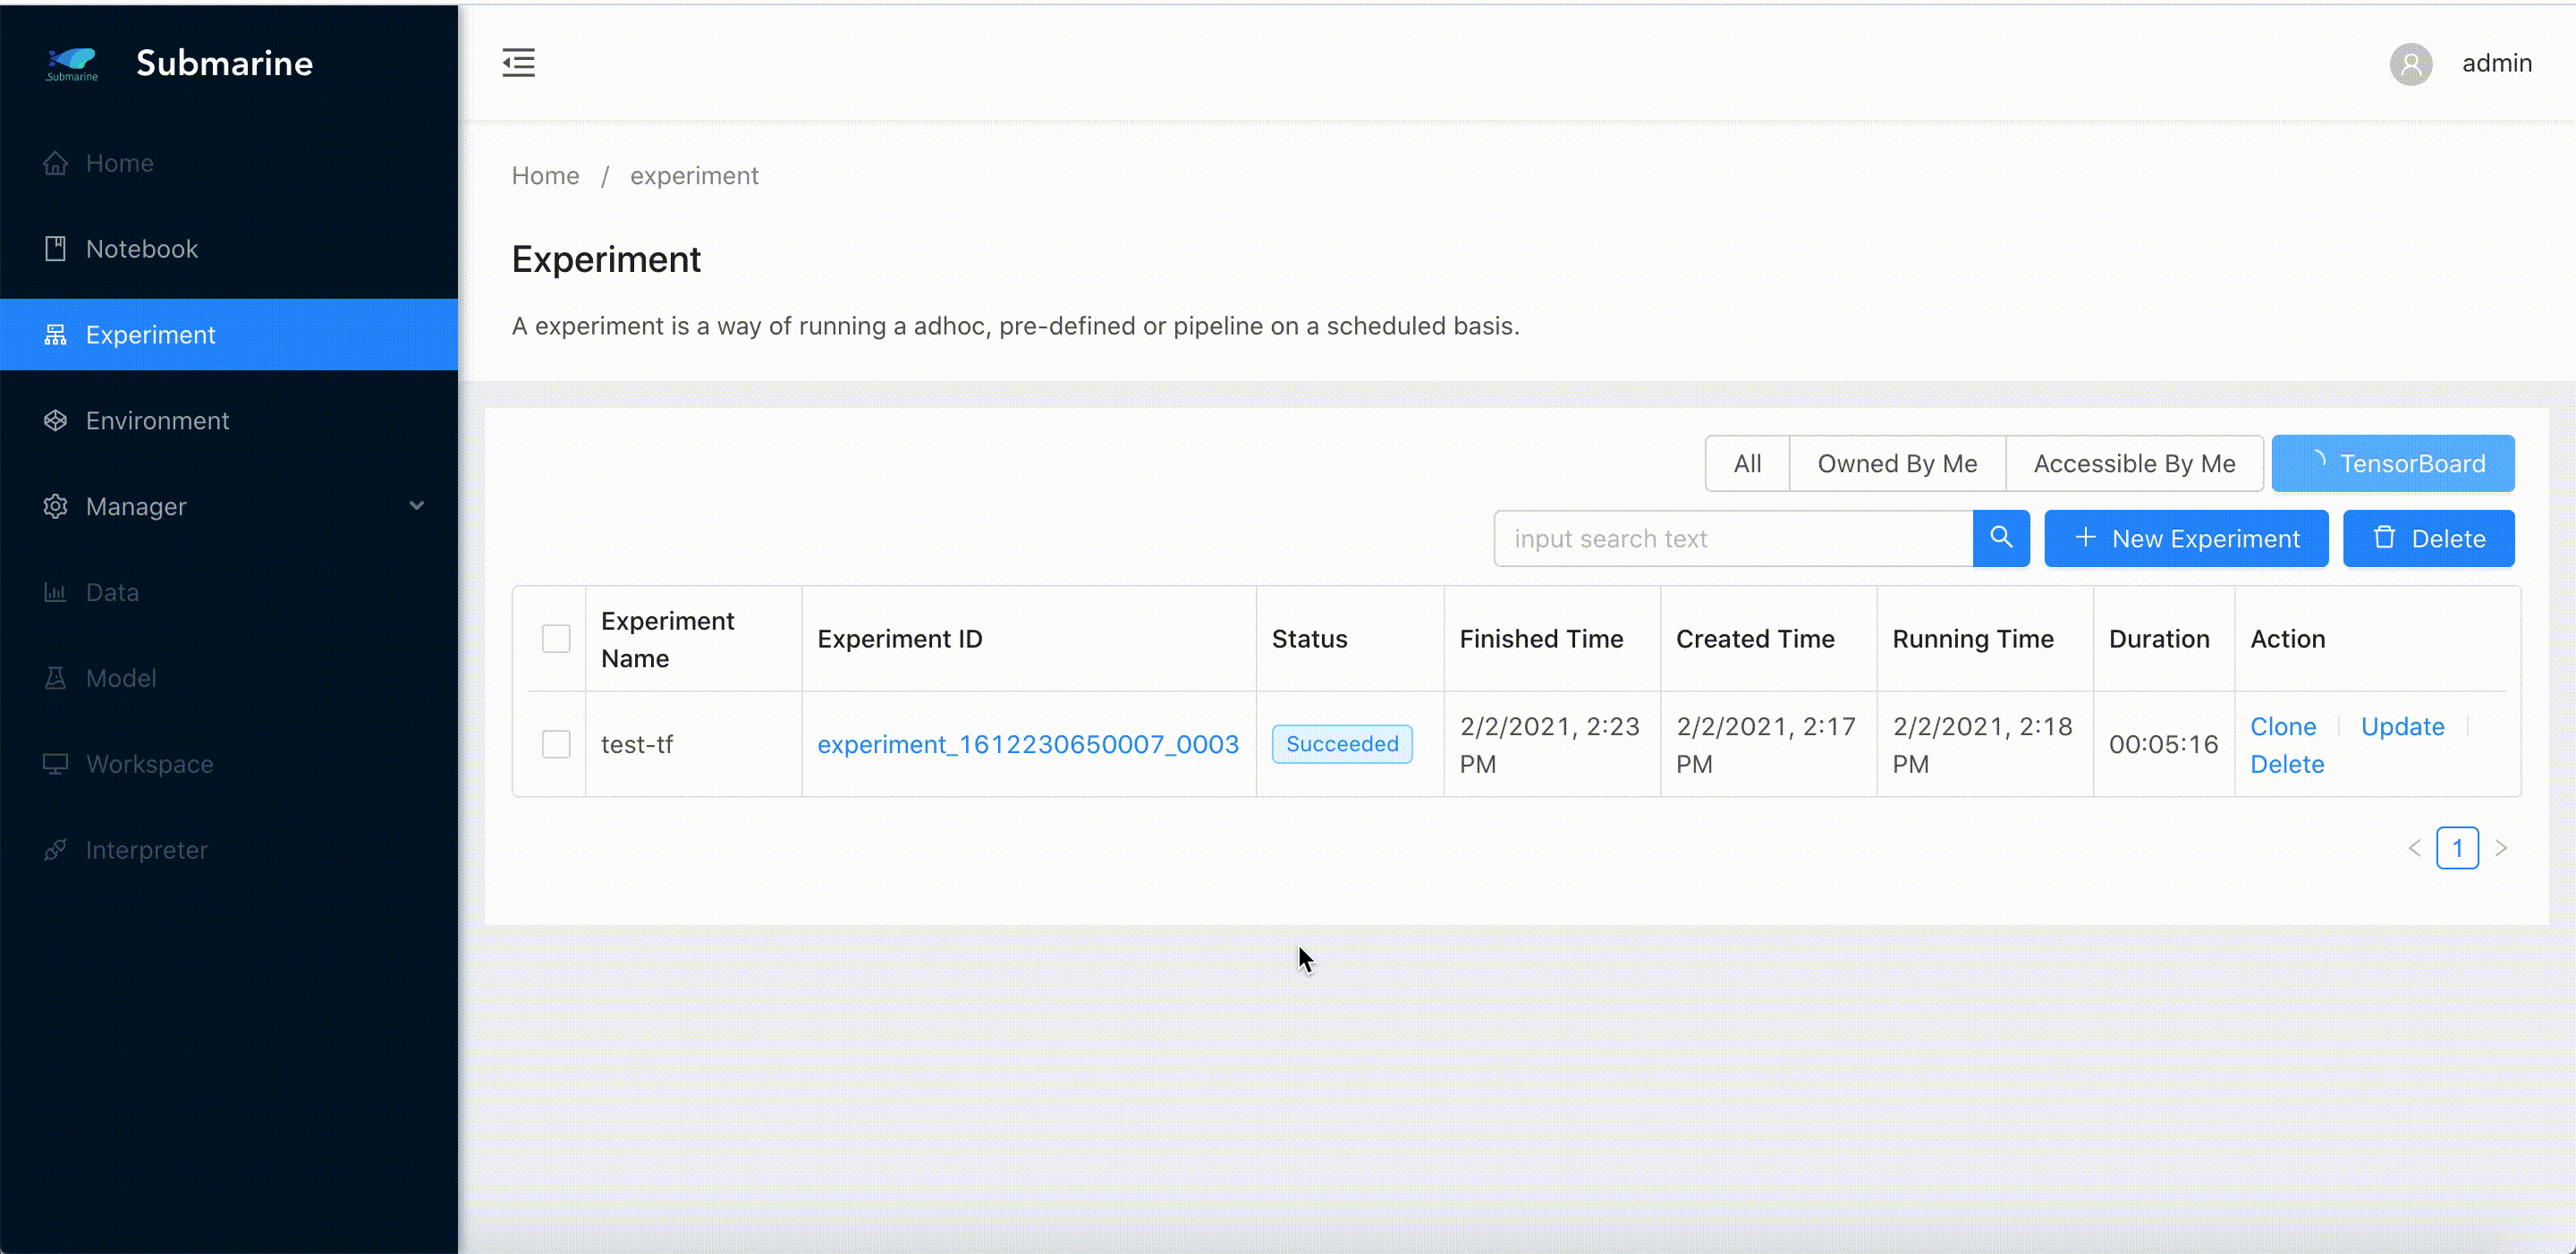Open Environment section in sidebar
The width and height of the screenshot is (2576, 1254).
point(157,421)
